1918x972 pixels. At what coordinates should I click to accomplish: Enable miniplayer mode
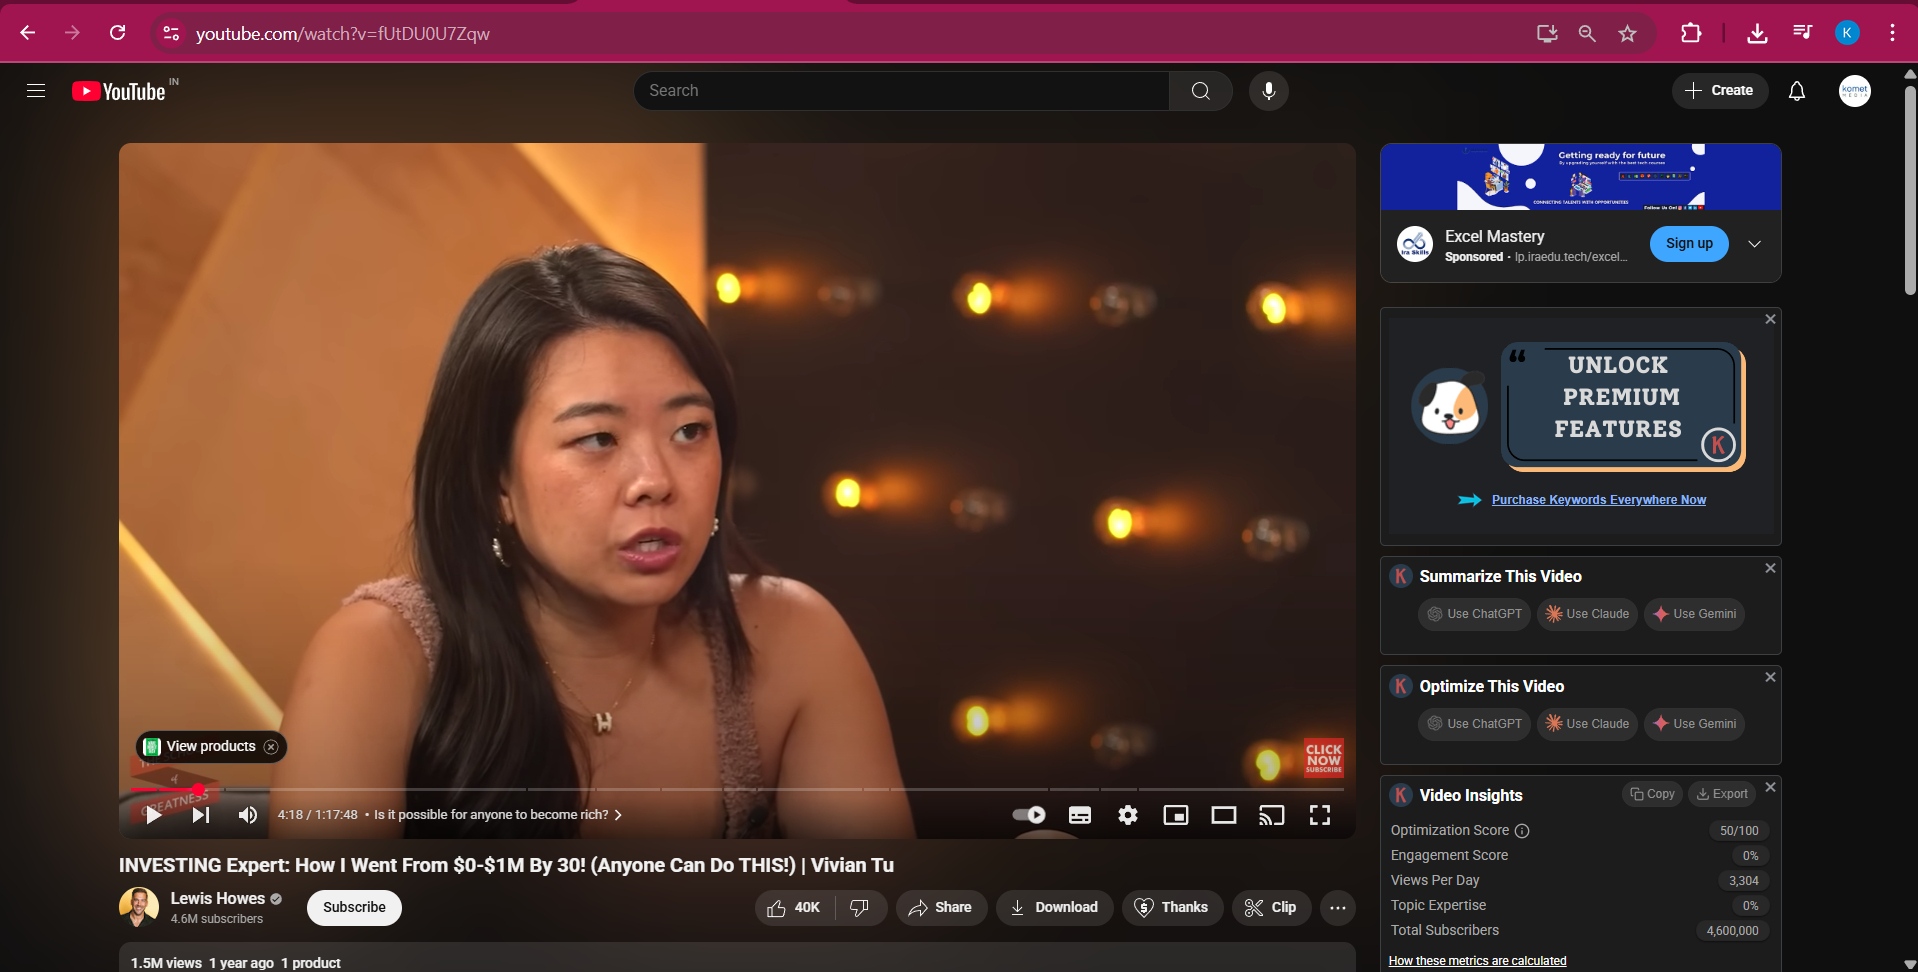(x=1176, y=815)
